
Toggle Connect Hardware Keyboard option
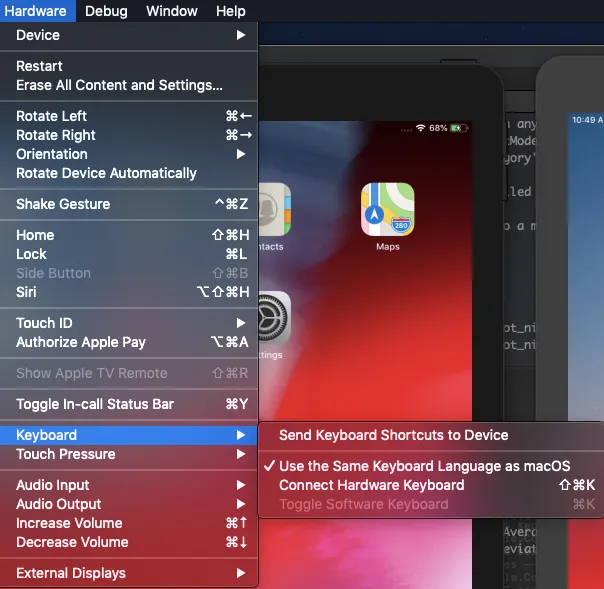[x=431, y=485]
